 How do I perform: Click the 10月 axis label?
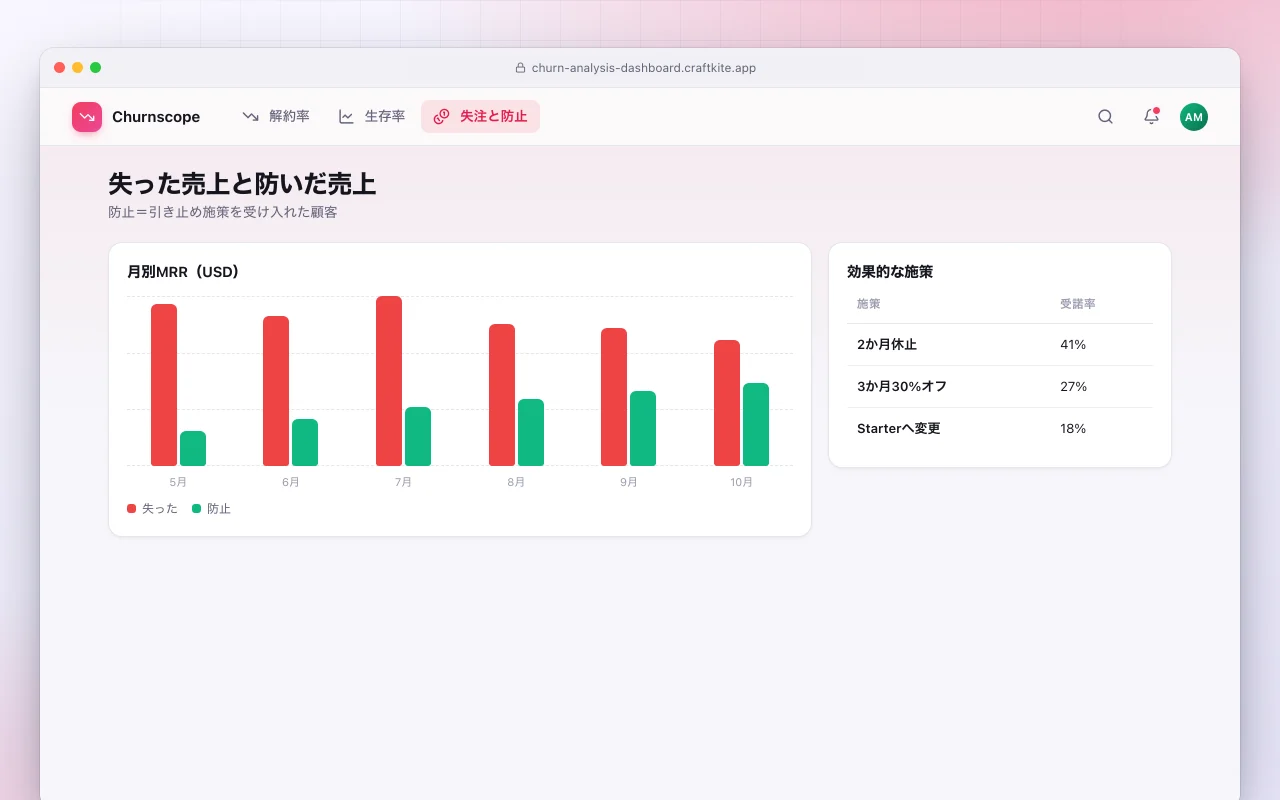(741, 482)
